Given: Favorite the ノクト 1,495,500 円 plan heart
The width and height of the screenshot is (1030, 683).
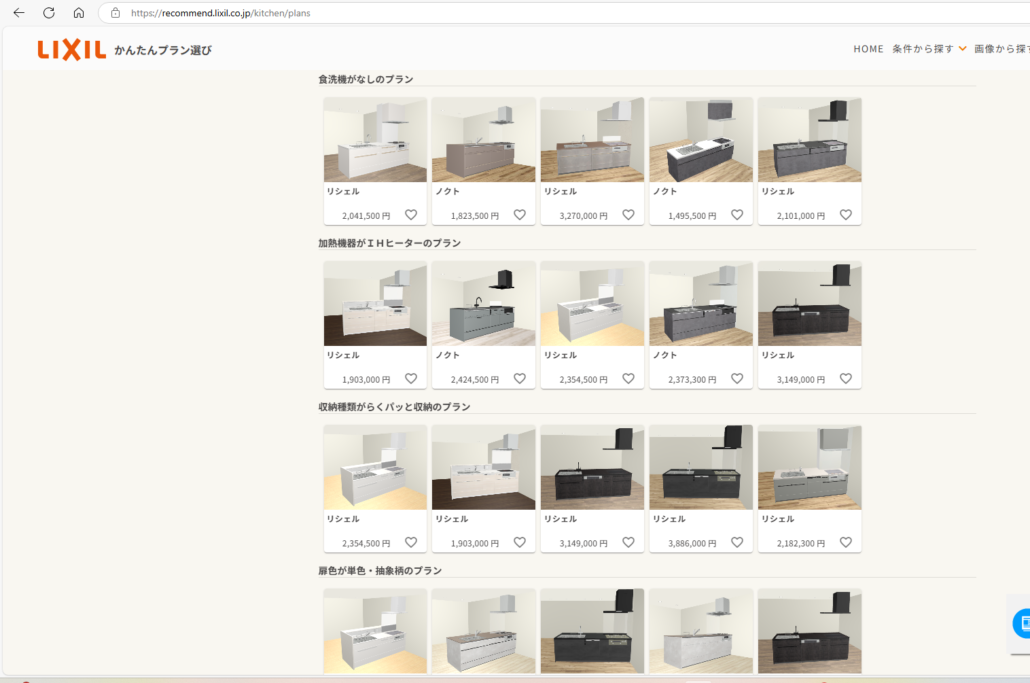Looking at the screenshot, I should coord(737,215).
